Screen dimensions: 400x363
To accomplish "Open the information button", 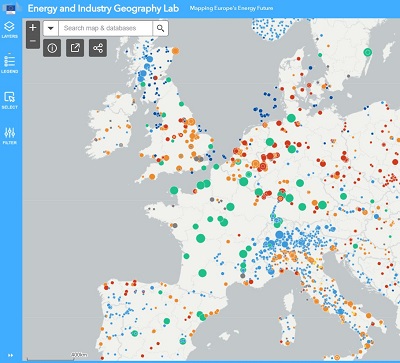I will 52,48.
